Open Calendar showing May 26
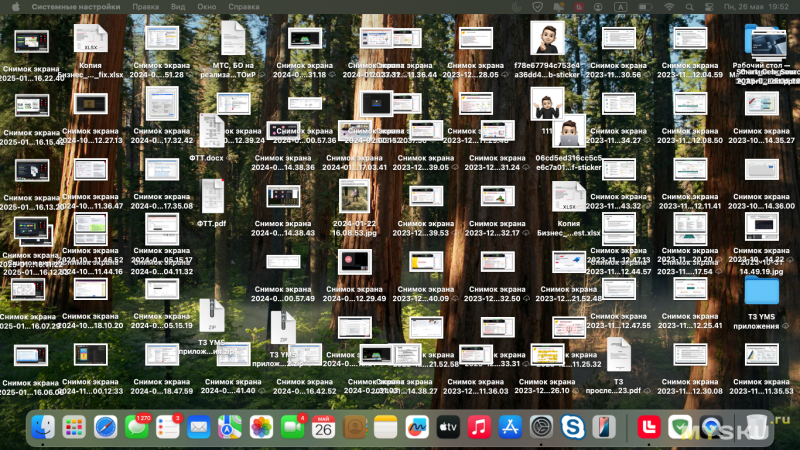Viewport: 800px width, 450px height. pos(323,427)
